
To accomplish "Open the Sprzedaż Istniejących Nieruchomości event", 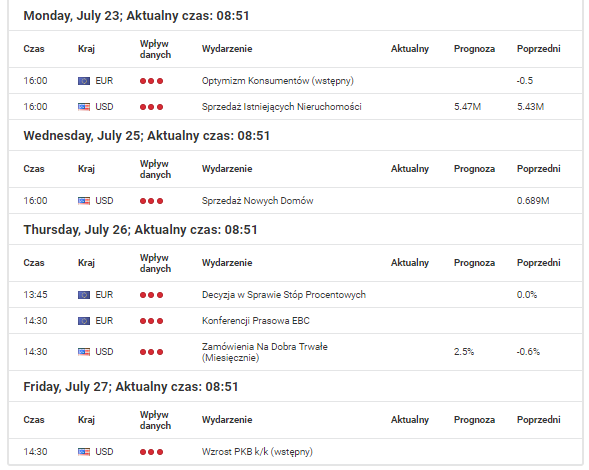I will coord(282,107).
